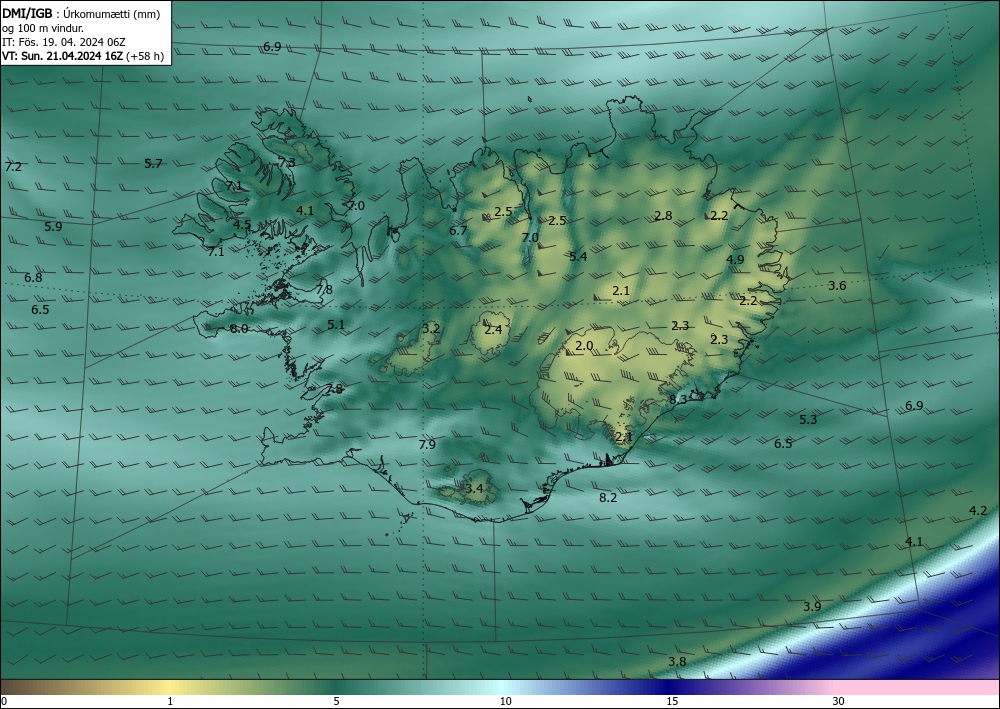
Task: Click the 4.5 value label
Action: [242, 224]
